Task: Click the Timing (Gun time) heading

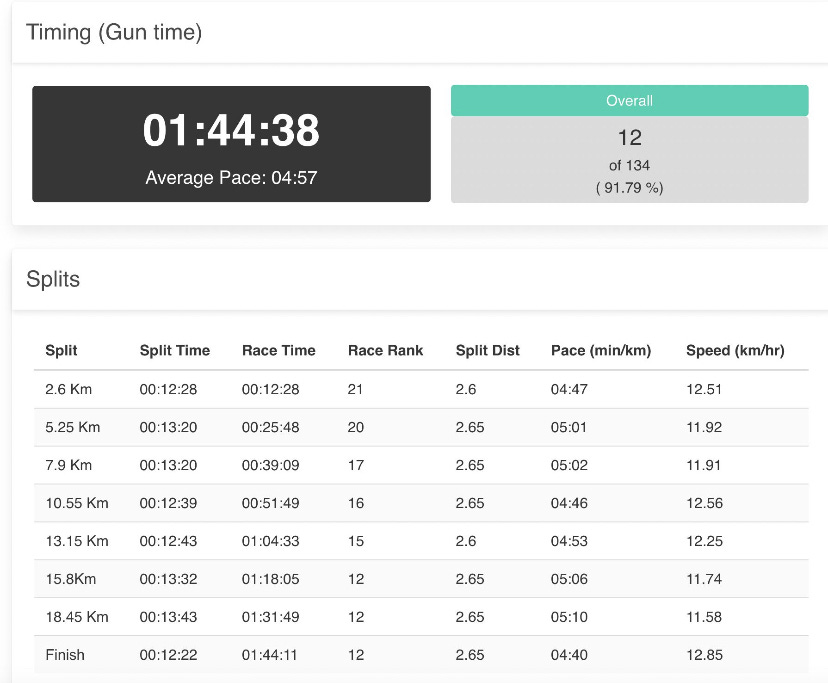Action: click(114, 32)
